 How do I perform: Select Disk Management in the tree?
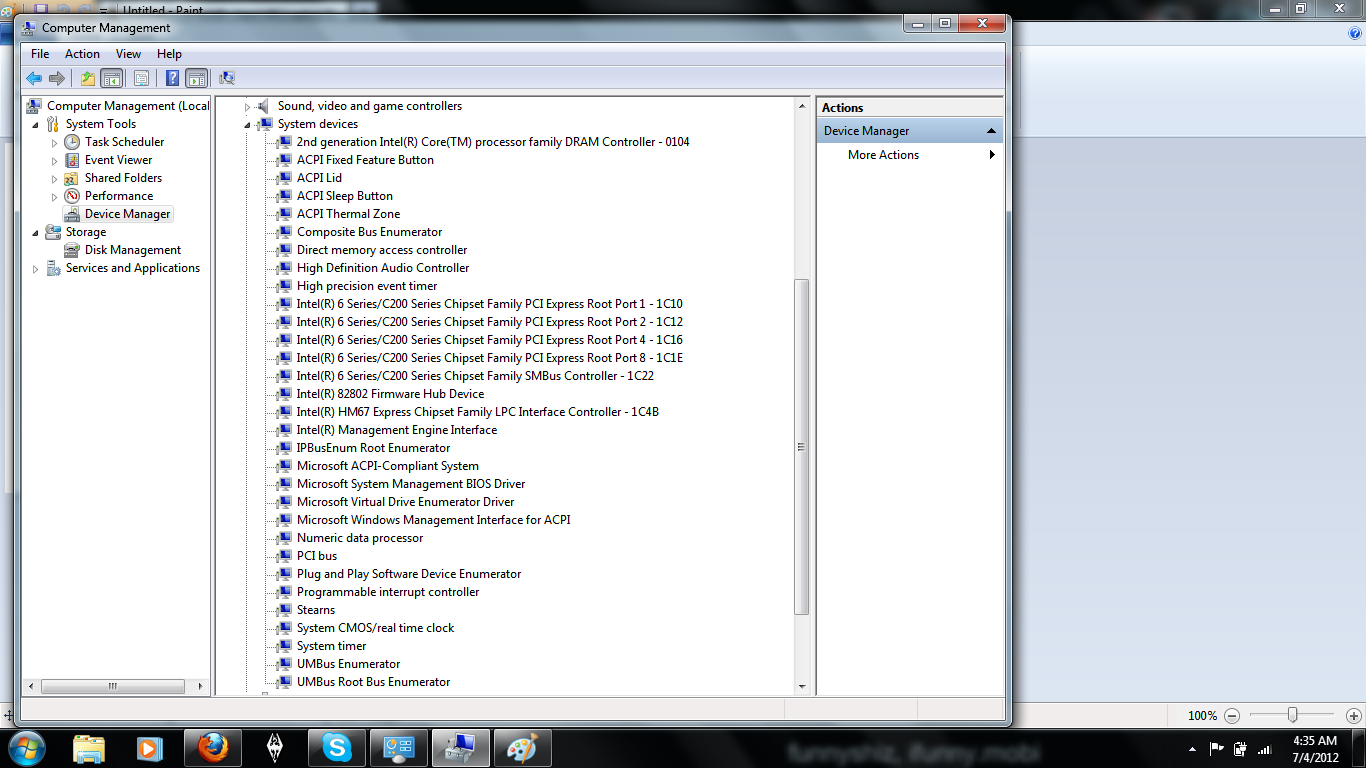[132, 250]
